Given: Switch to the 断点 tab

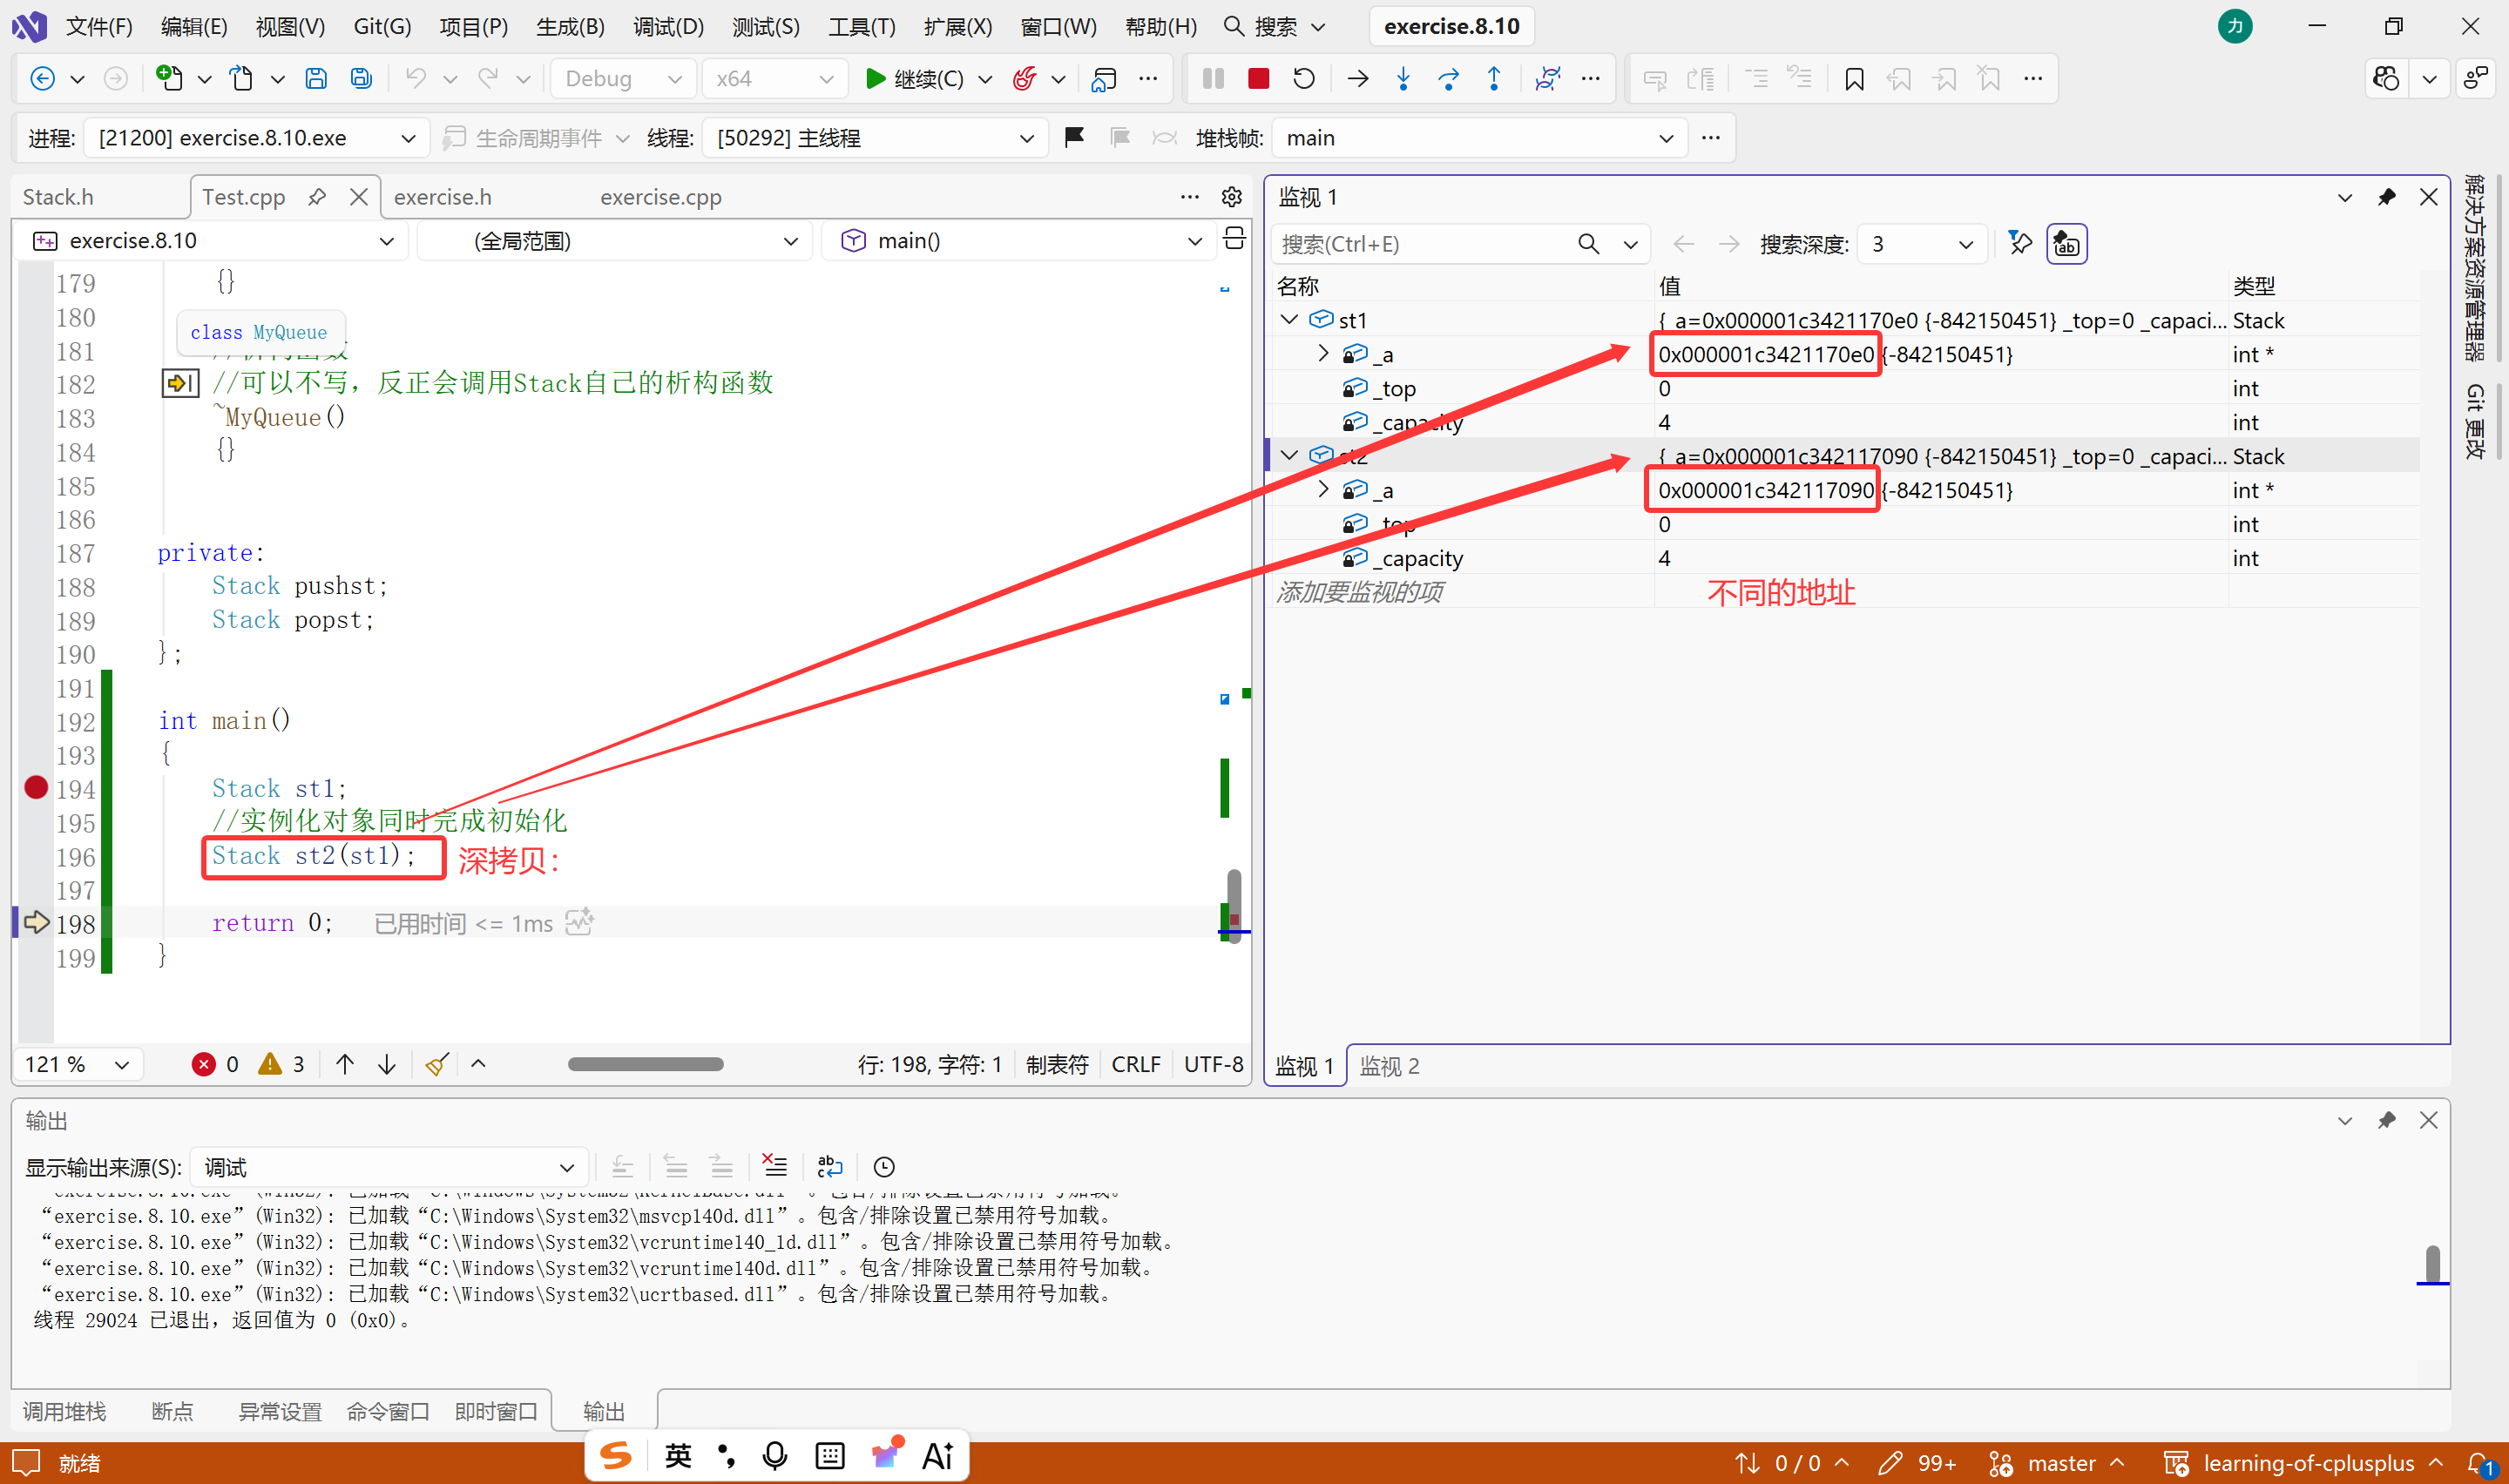Looking at the screenshot, I should pos(172,1411).
